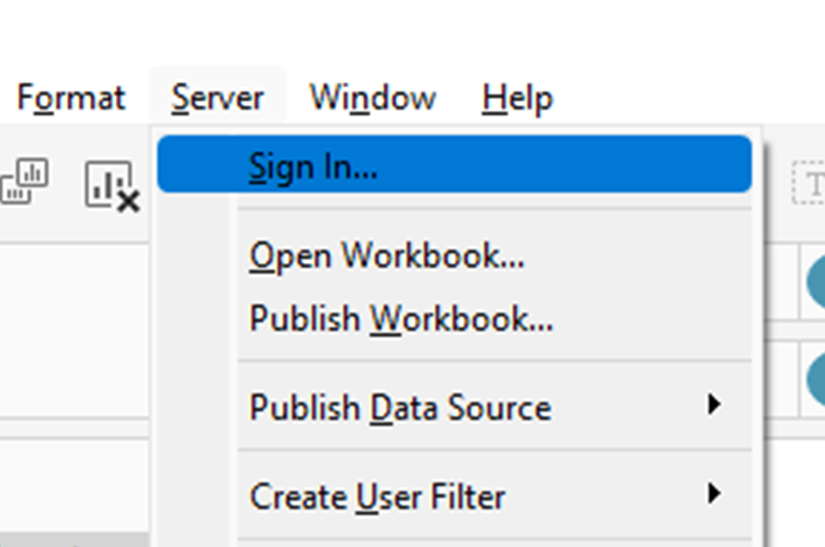Open the Help menu
825x547 pixels.
516,98
